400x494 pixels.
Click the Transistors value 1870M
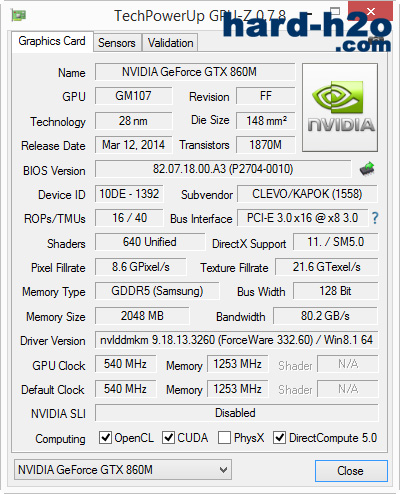(x=266, y=145)
